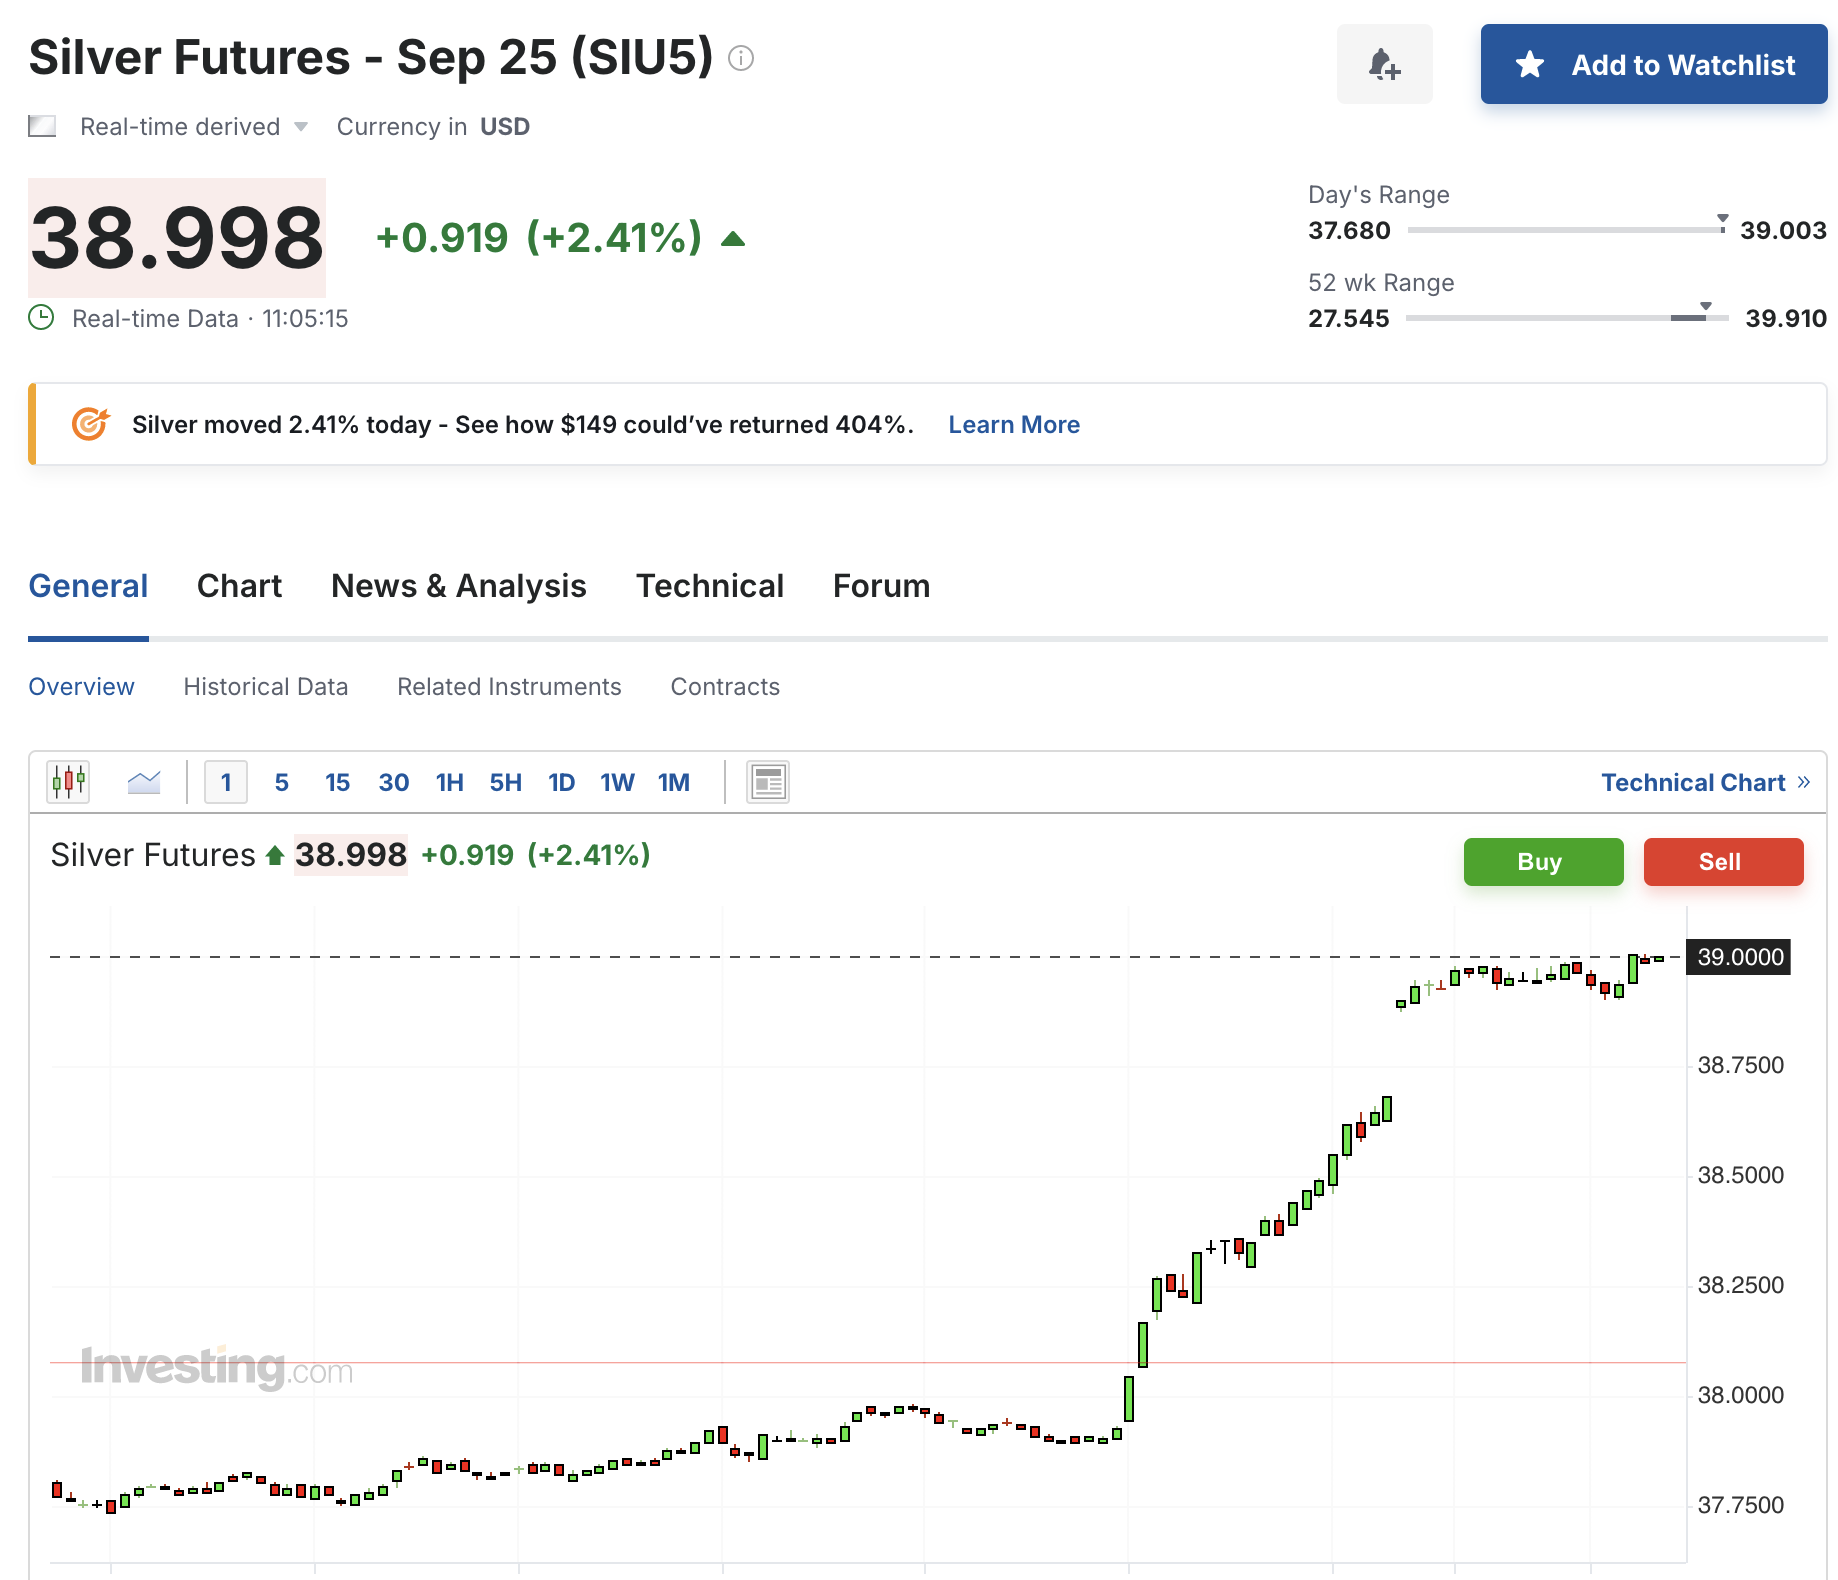Go to the Historical Data subtab
This screenshot has height=1580, width=1838.
point(265,687)
